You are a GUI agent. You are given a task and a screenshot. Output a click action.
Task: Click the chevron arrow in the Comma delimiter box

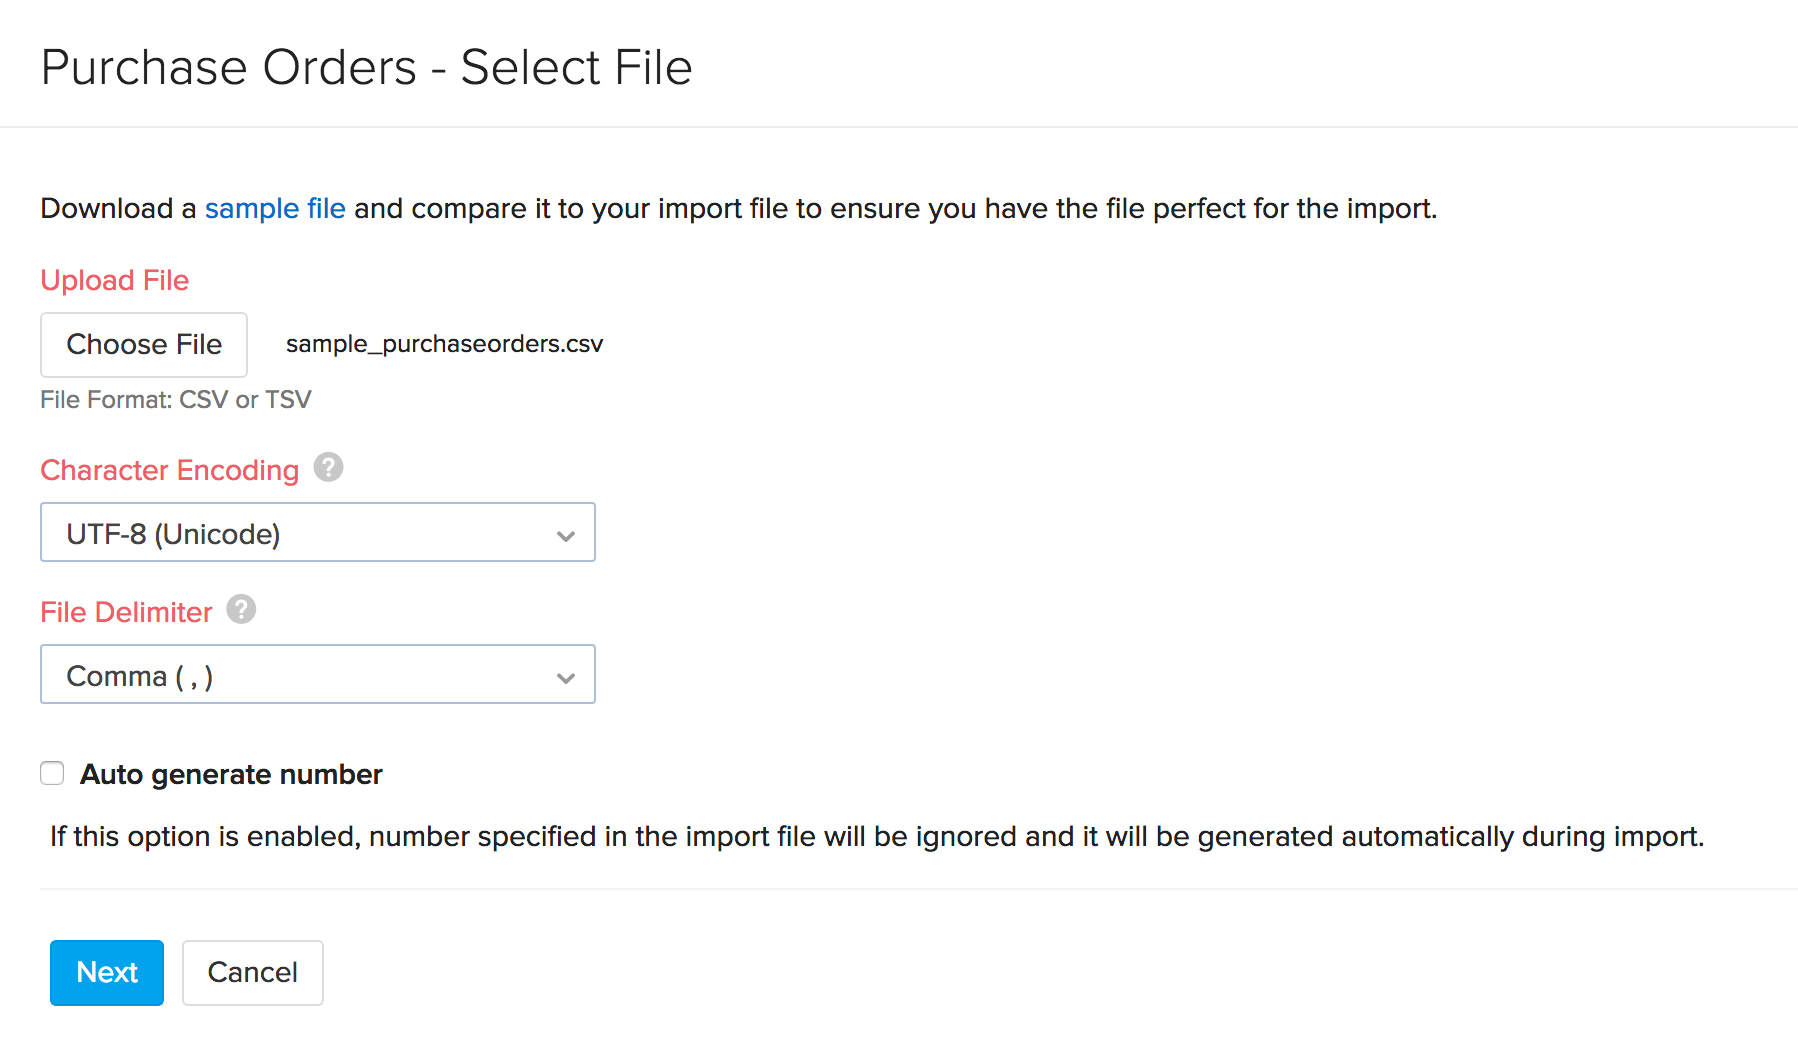566,677
